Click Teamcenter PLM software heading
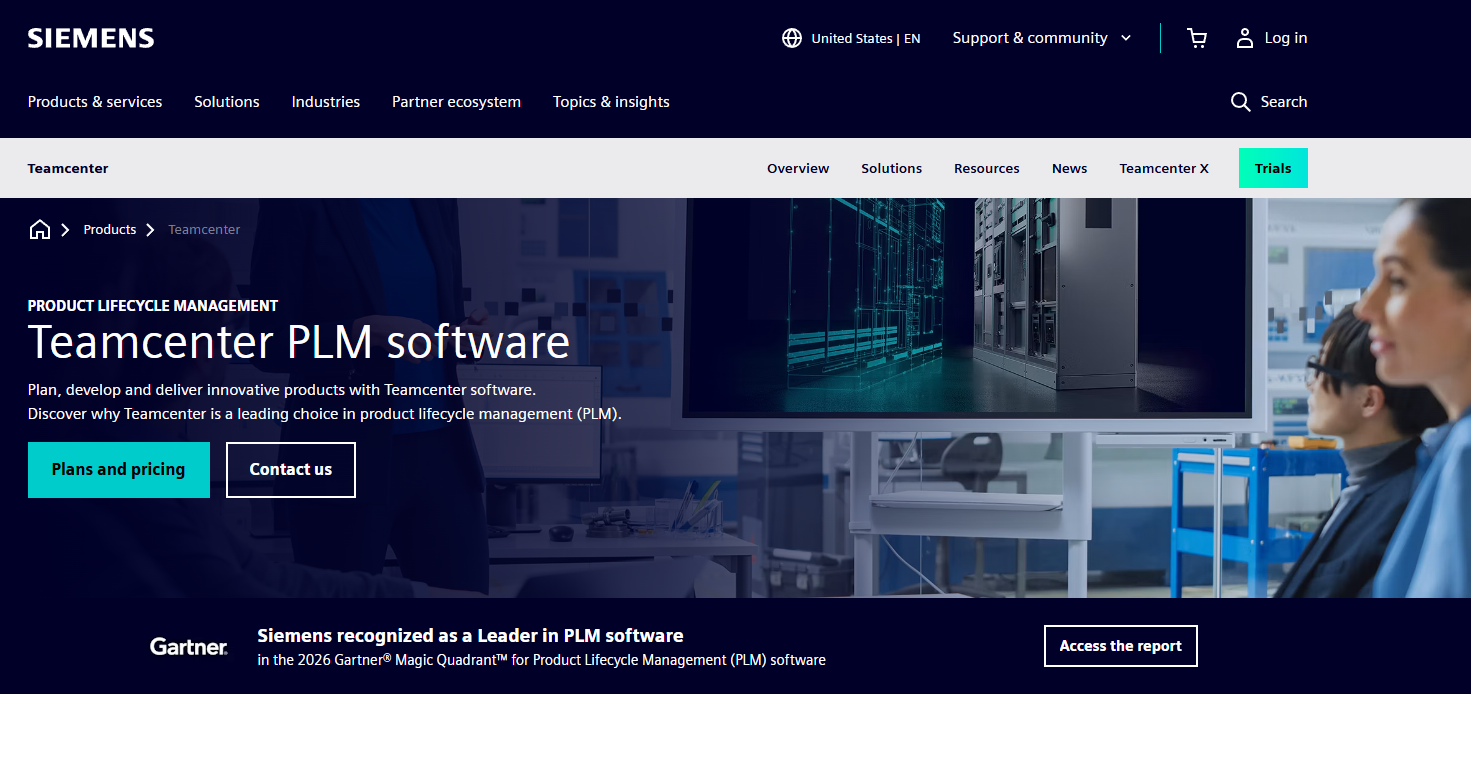 299,341
